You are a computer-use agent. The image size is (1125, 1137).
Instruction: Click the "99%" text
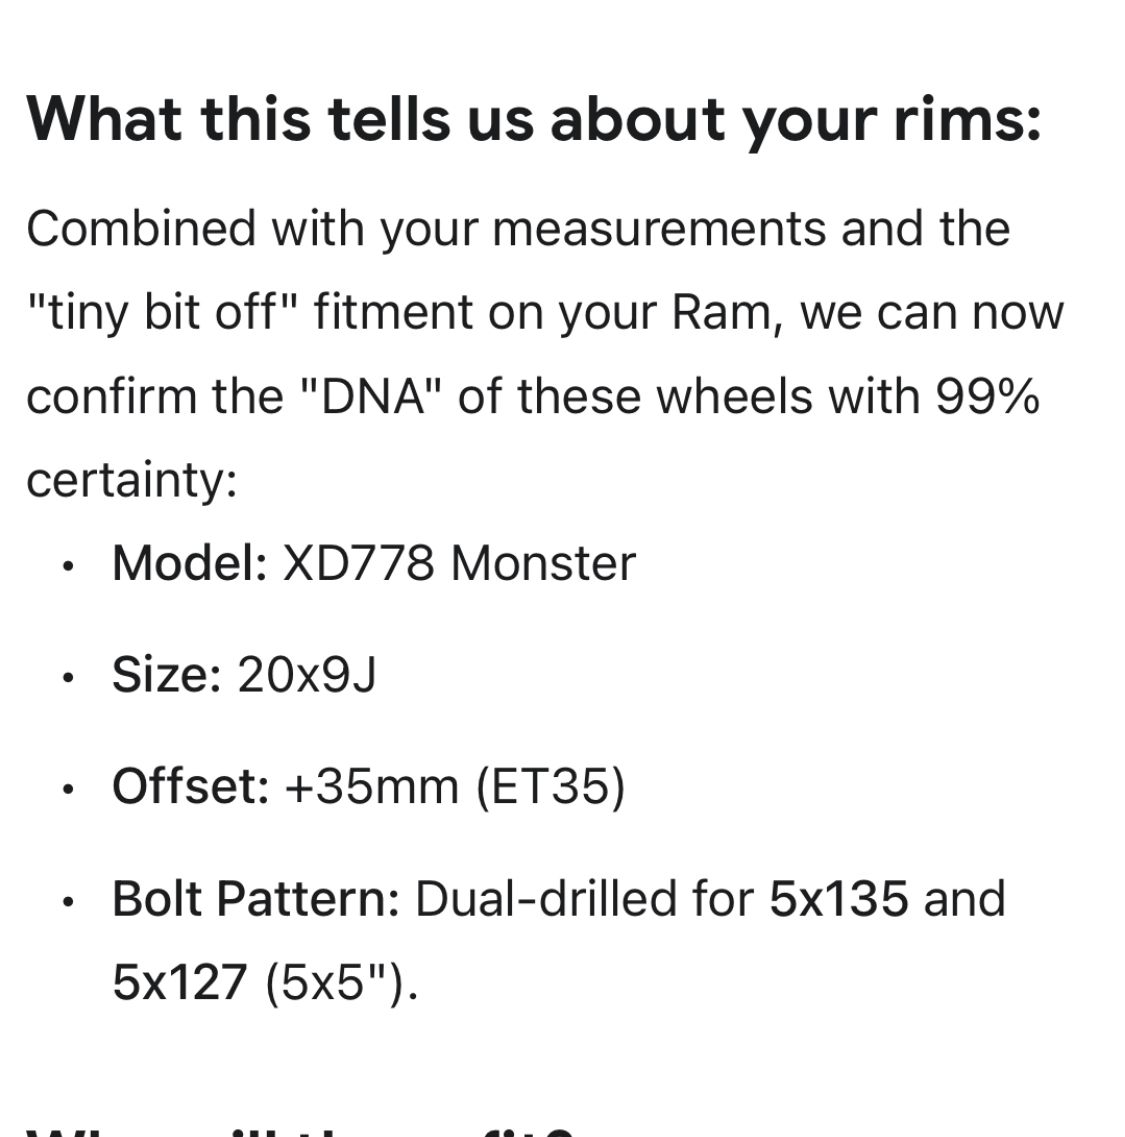coord(987,397)
